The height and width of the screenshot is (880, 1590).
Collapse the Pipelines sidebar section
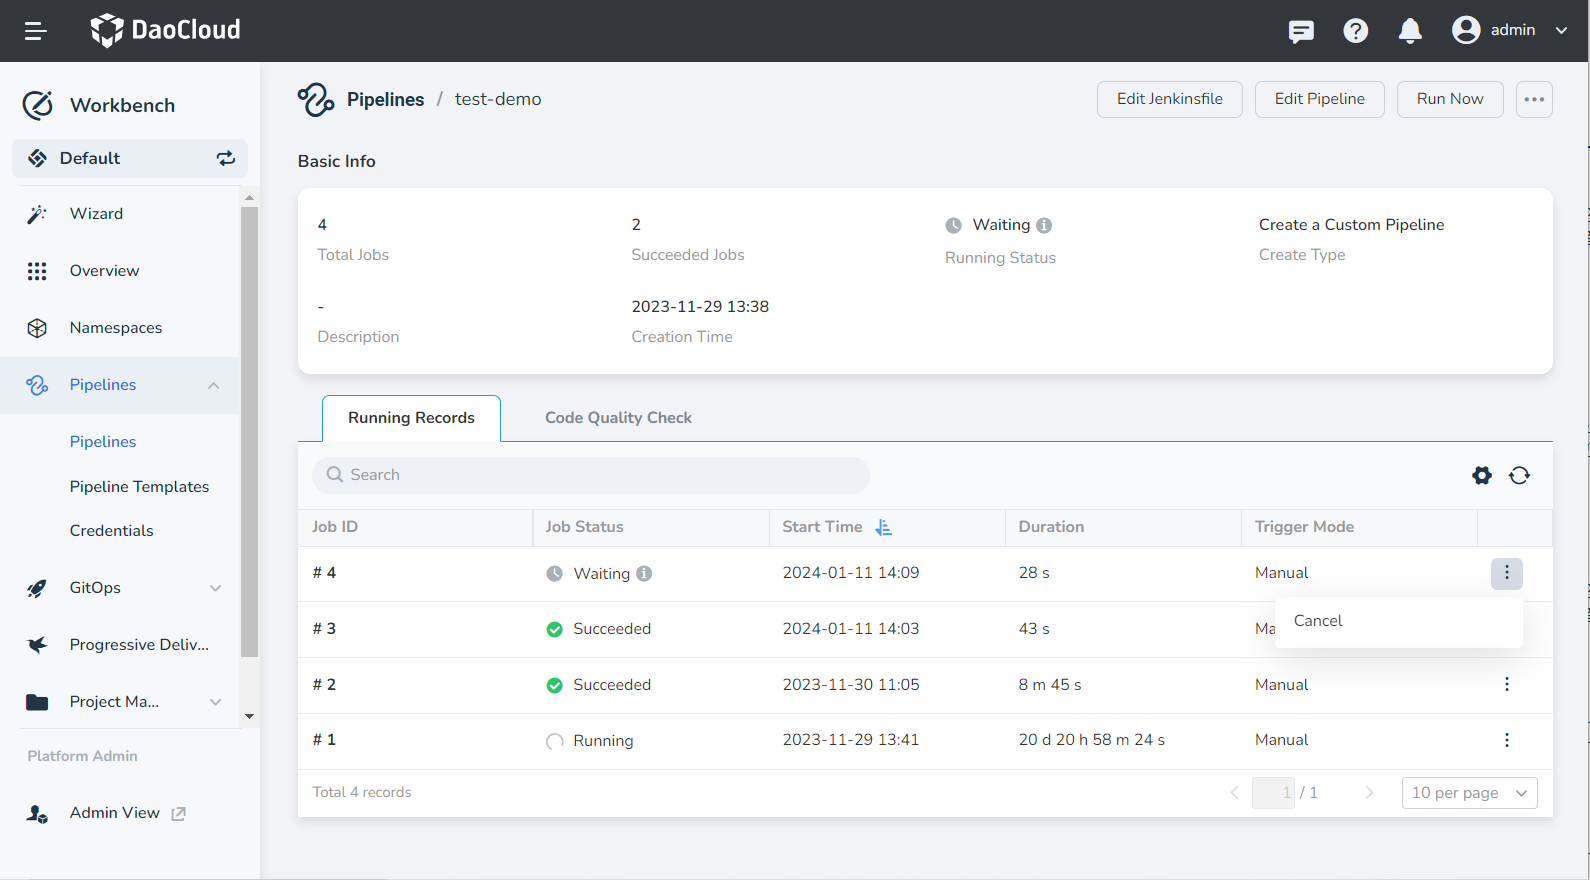(x=213, y=386)
